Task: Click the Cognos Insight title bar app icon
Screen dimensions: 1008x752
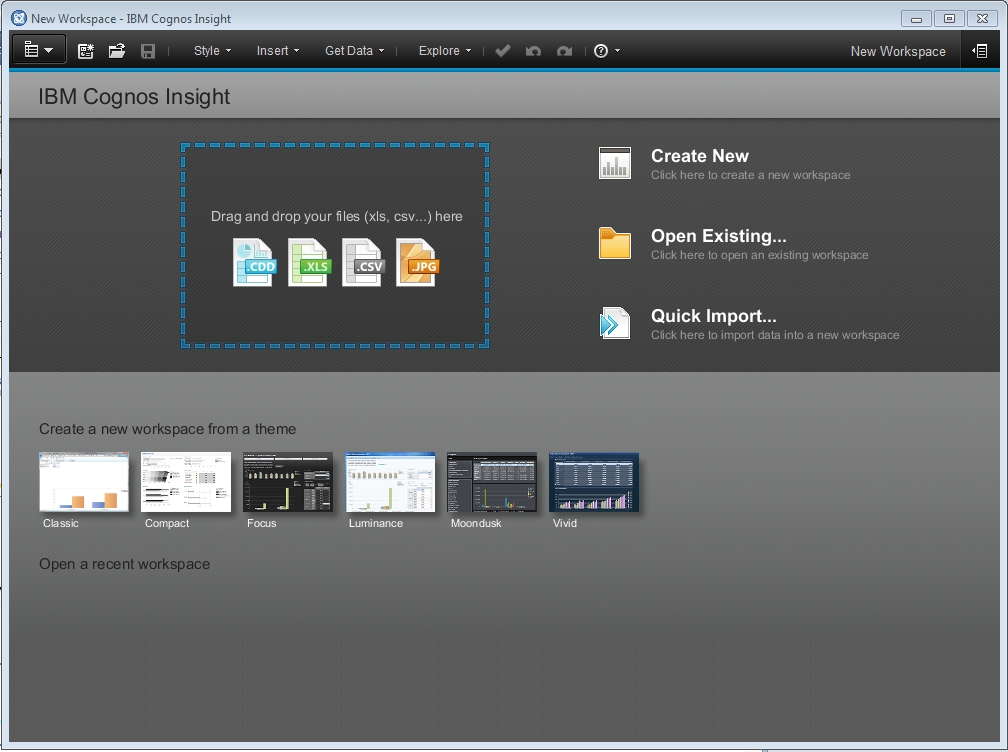Action: pyautogui.click(x=19, y=18)
